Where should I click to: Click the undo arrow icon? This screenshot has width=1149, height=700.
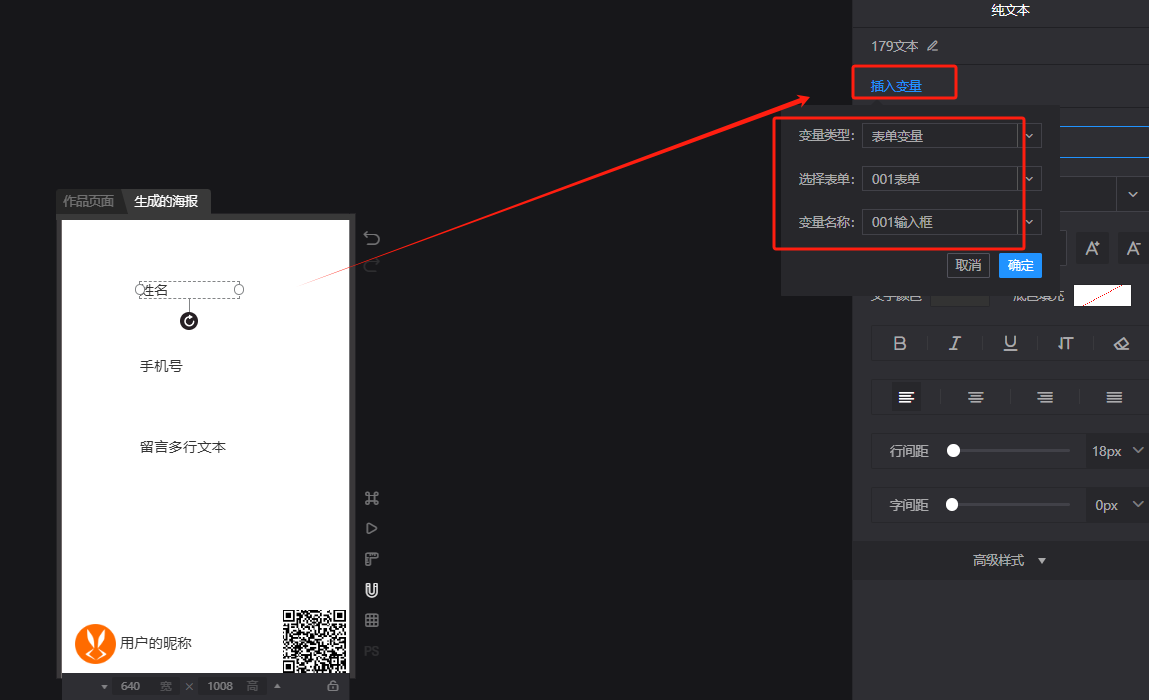pyautogui.click(x=372, y=238)
